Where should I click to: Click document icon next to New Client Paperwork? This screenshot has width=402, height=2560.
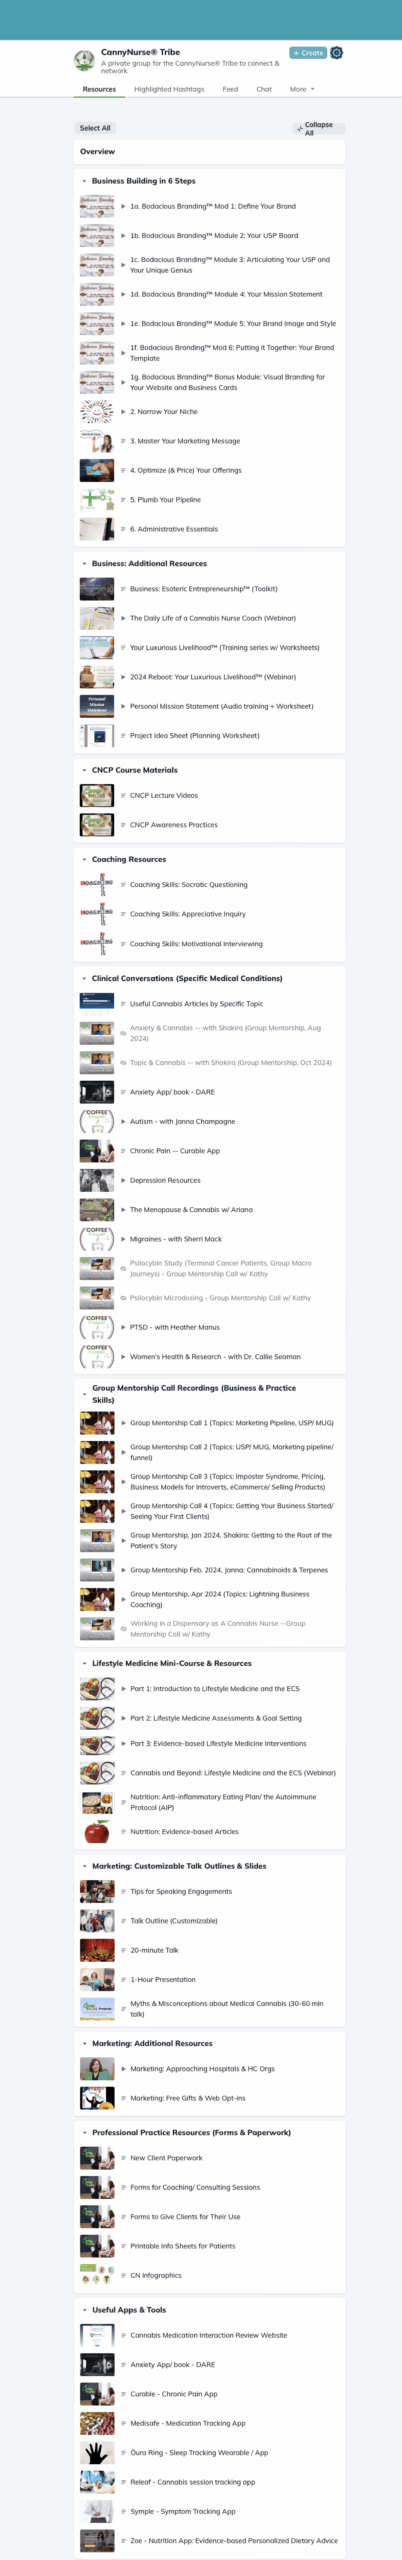[123, 2158]
